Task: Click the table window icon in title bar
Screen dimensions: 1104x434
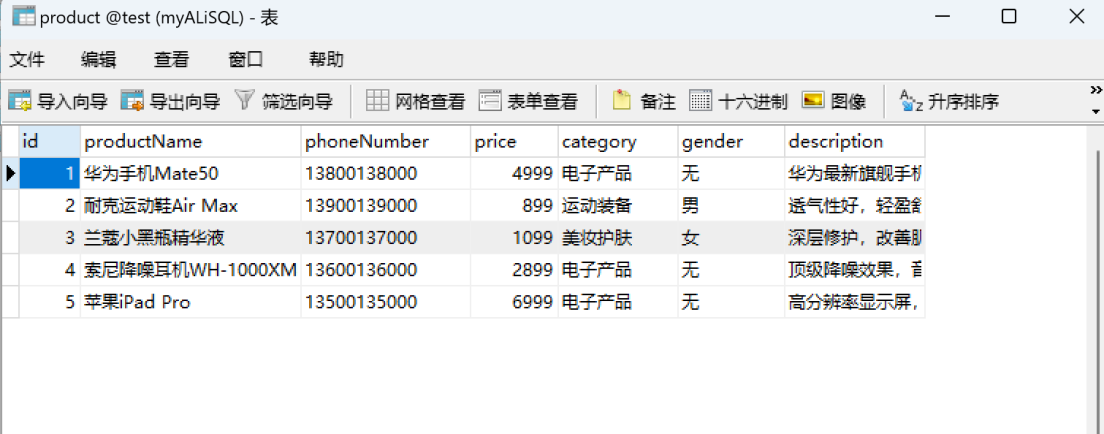Action: pos(23,17)
